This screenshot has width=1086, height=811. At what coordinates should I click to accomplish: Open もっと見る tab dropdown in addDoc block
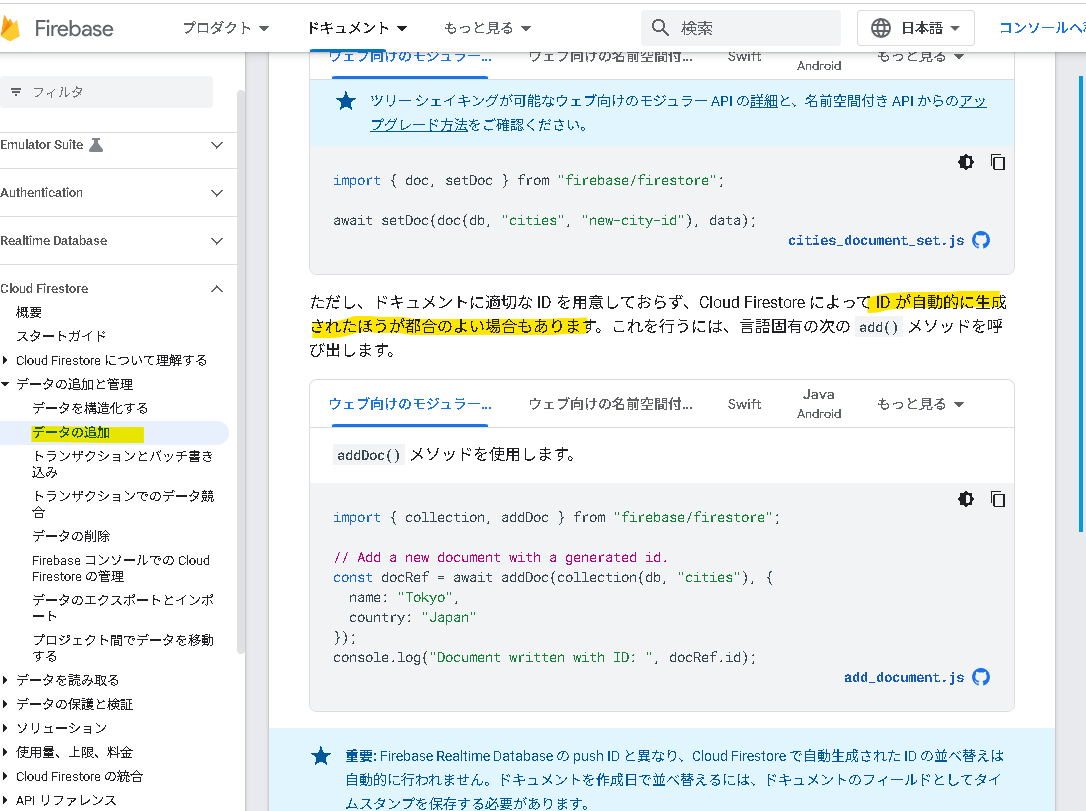pos(920,404)
